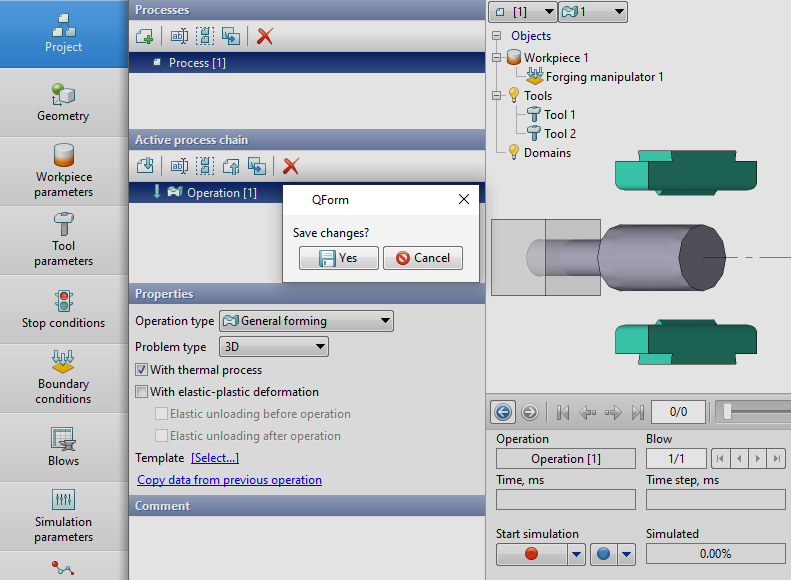This screenshot has width=791, height=580.
Task: Open the Geometry section in sidebar
Action: [x=63, y=102]
